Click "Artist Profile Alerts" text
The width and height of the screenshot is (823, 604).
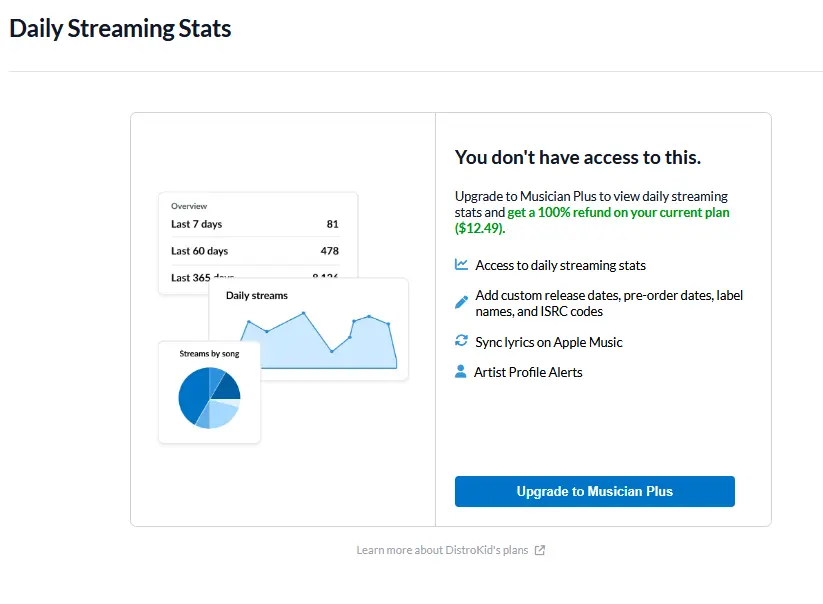[x=528, y=372]
